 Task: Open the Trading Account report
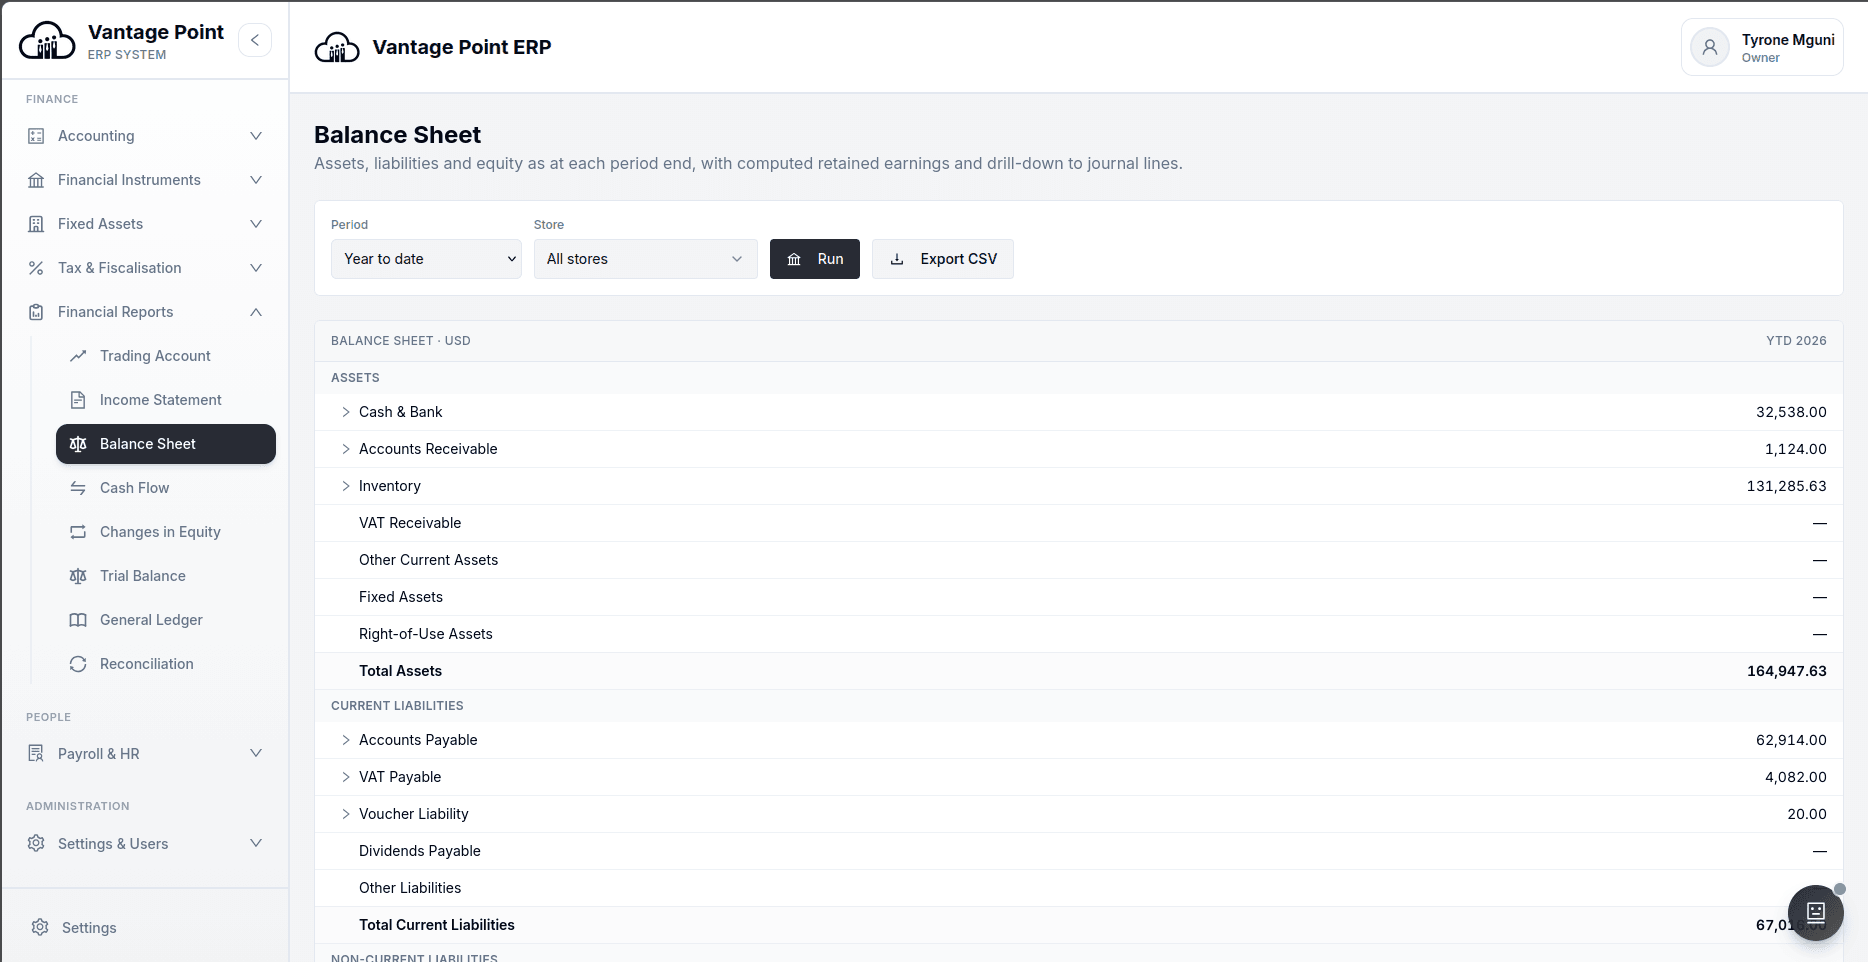click(166, 356)
